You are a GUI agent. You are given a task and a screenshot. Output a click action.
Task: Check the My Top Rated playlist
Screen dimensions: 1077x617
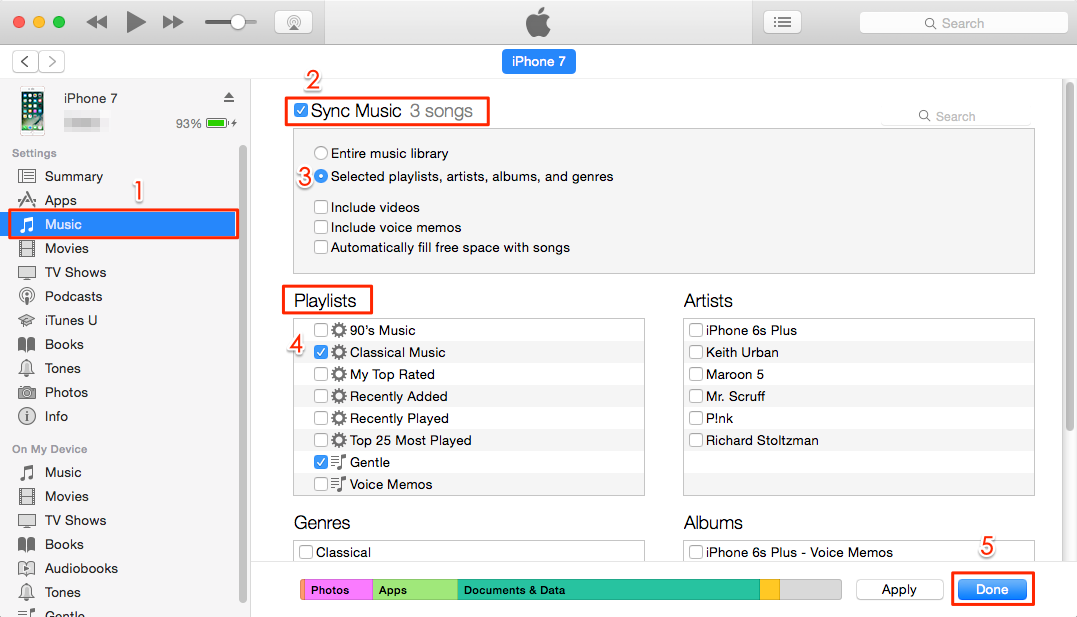coord(321,374)
